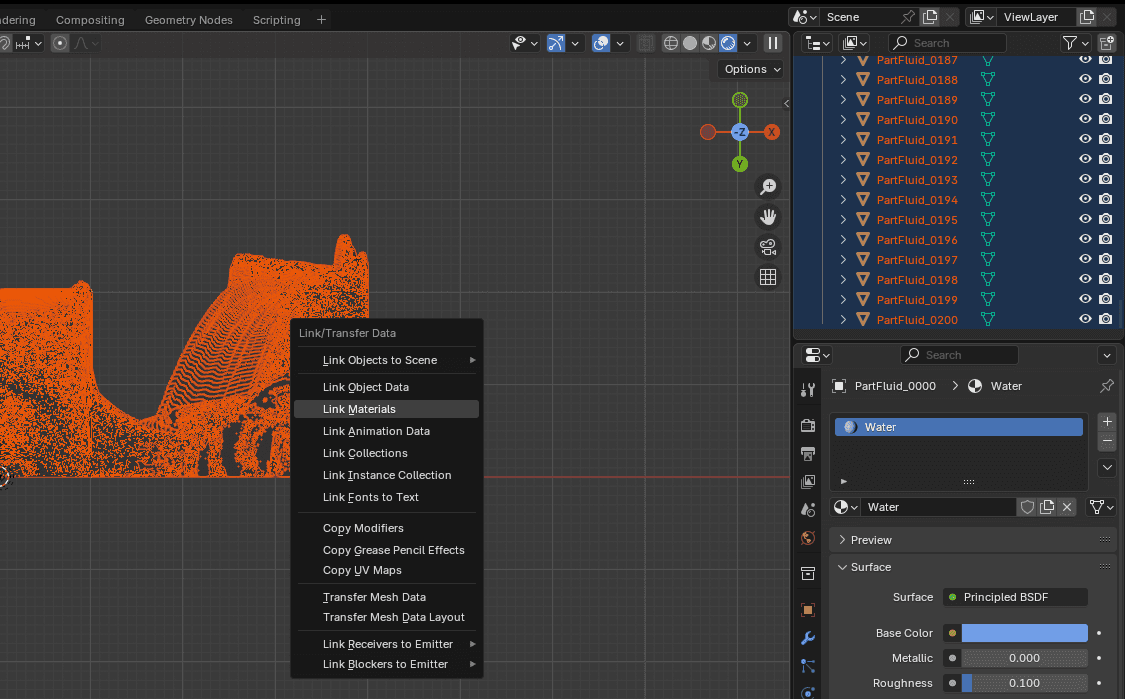Image resolution: width=1125 pixels, height=699 pixels.
Task: Expand PartFluid_0192 in the outliner
Action: 843,160
